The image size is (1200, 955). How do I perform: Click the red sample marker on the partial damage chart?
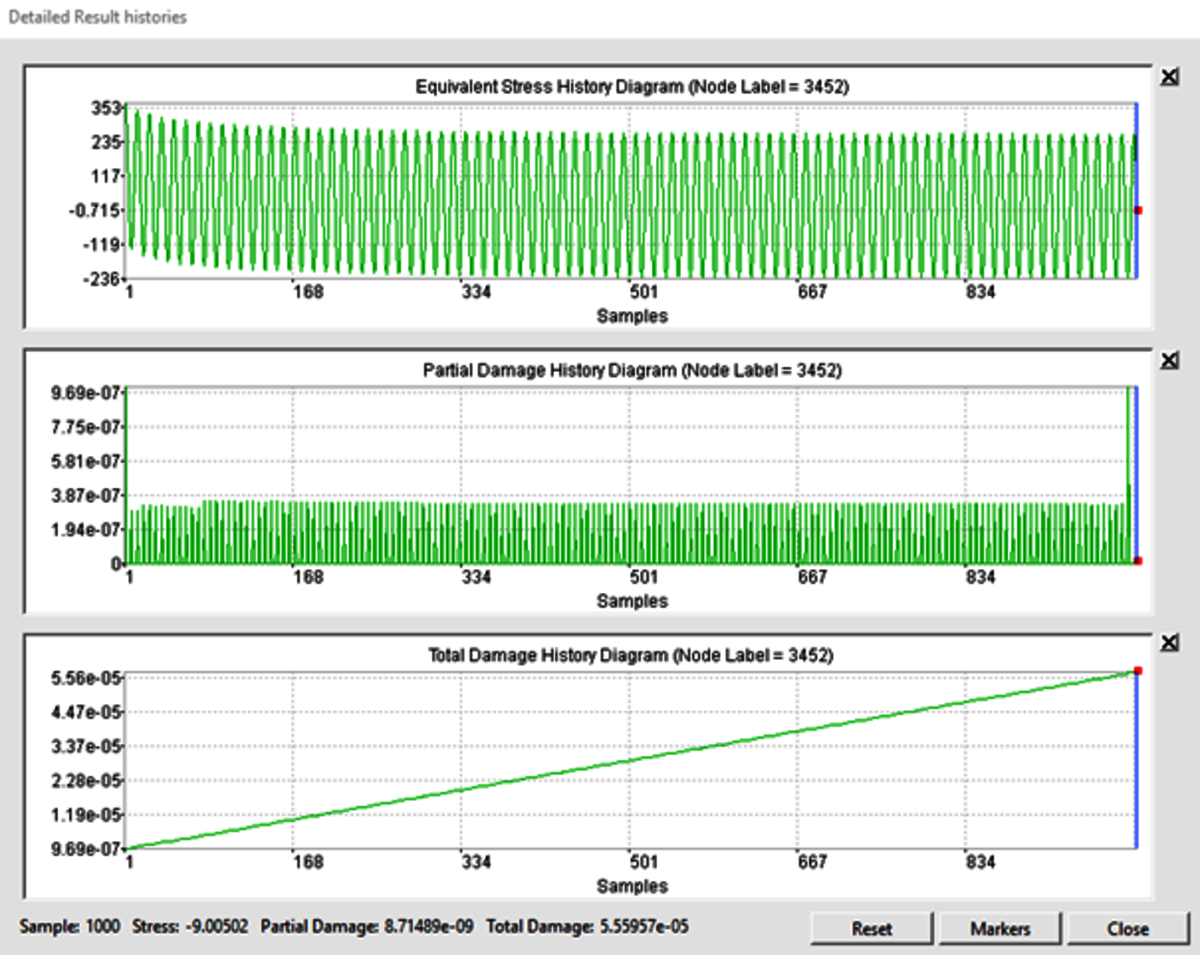[x=1139, y=562]
